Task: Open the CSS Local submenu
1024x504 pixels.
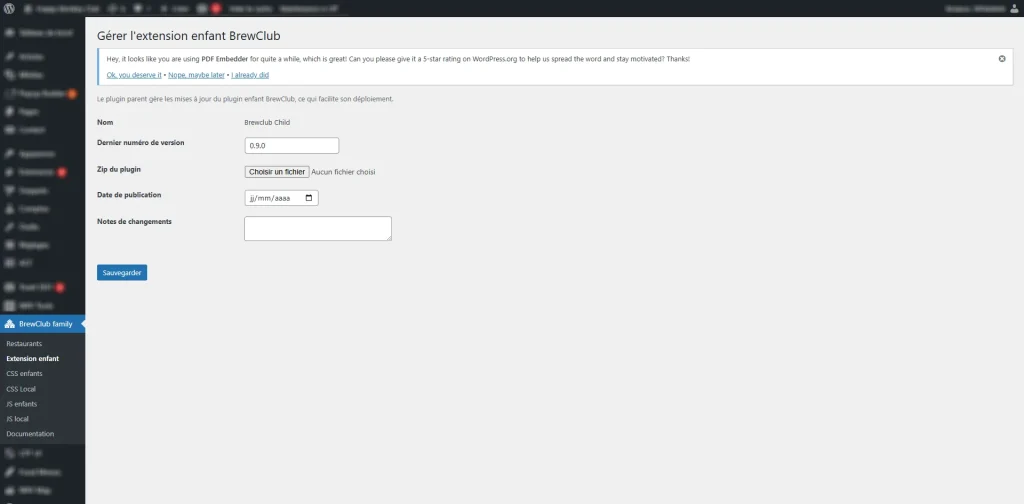Action: (21, 388)
